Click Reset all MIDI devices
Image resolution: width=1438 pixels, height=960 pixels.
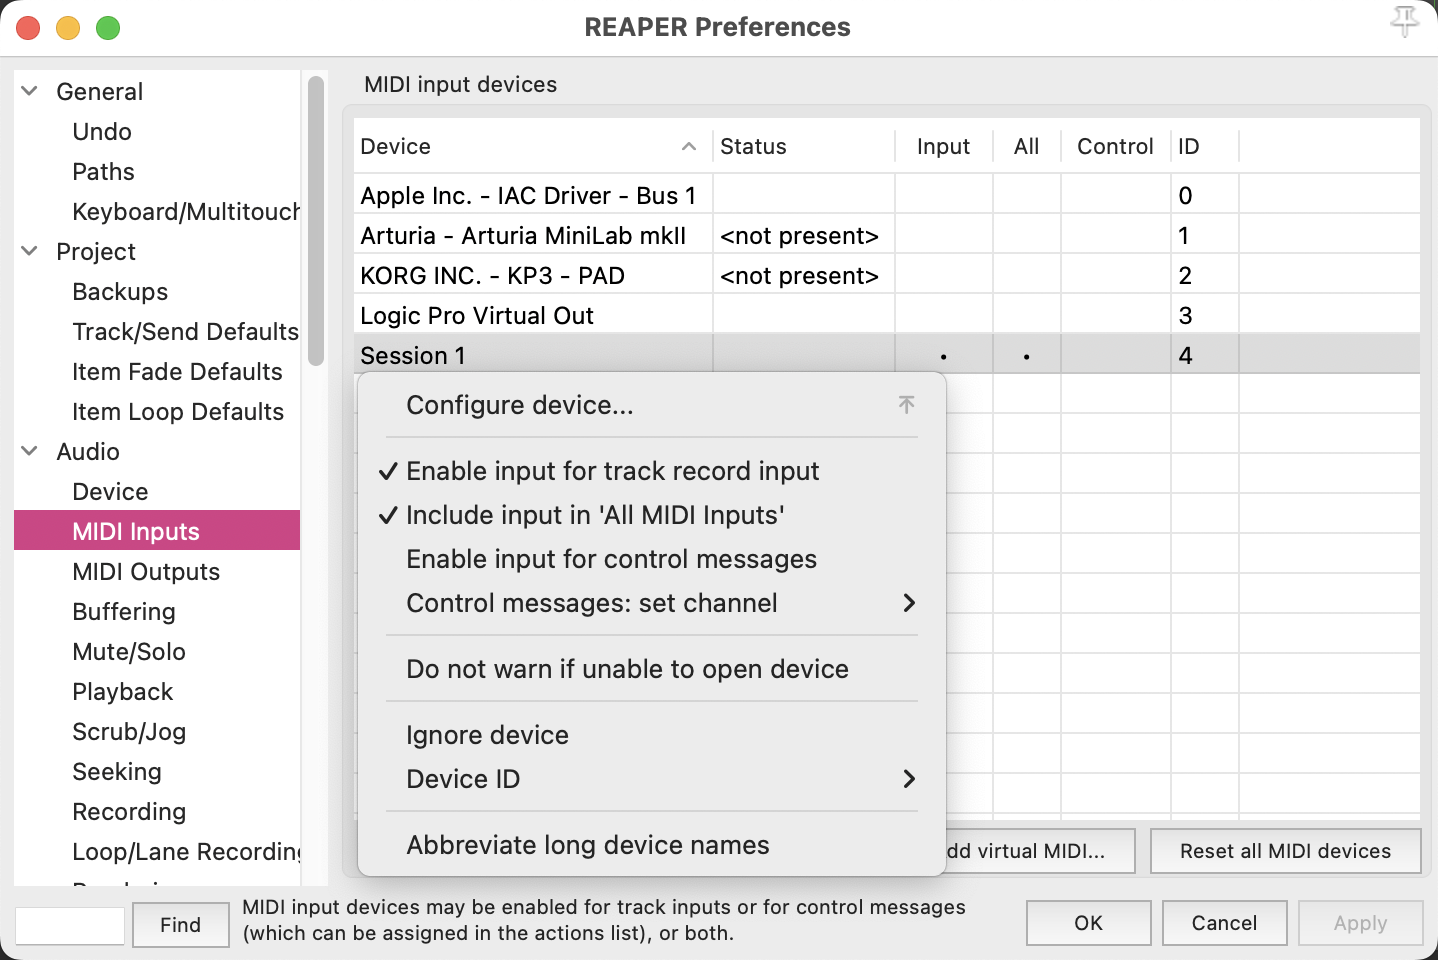pos(1285,851)
